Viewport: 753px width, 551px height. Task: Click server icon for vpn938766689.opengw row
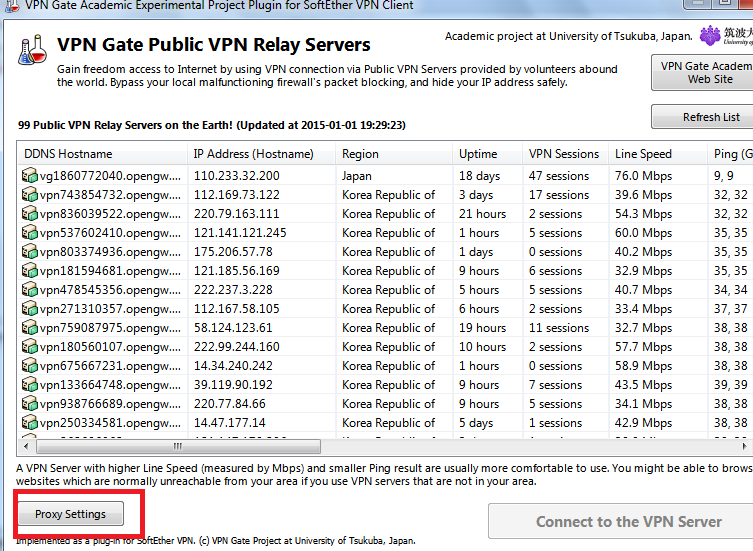tap(30, 404)
